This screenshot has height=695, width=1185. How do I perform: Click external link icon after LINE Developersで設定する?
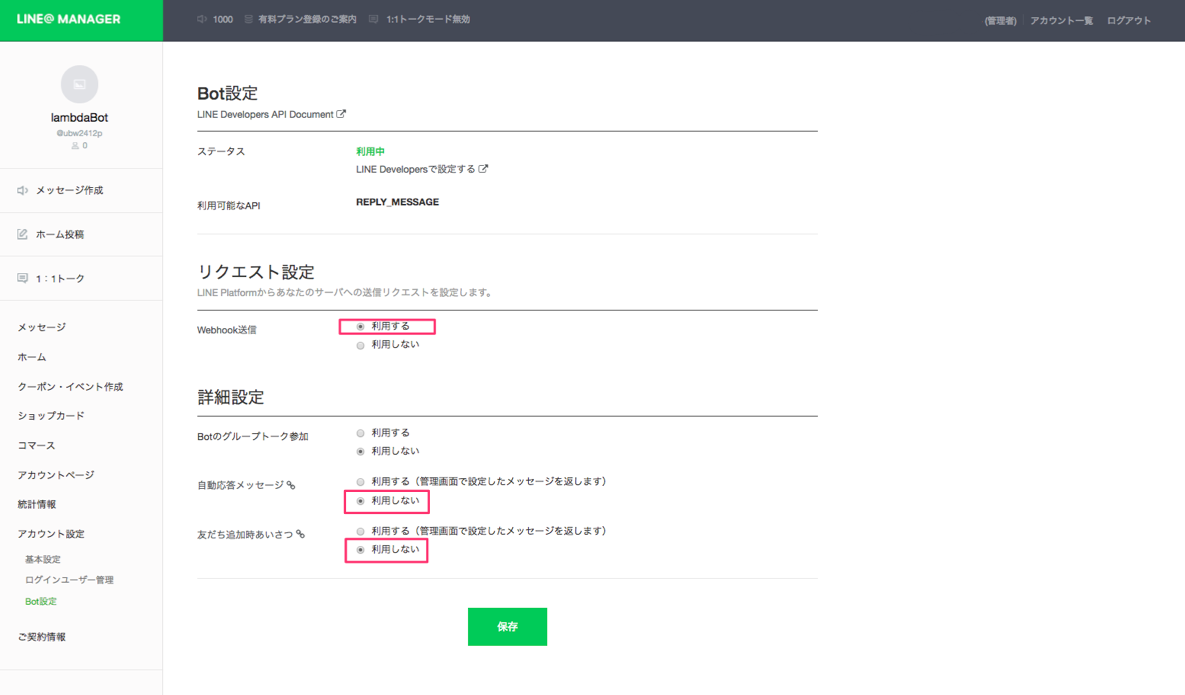click(x=483, y=169)
